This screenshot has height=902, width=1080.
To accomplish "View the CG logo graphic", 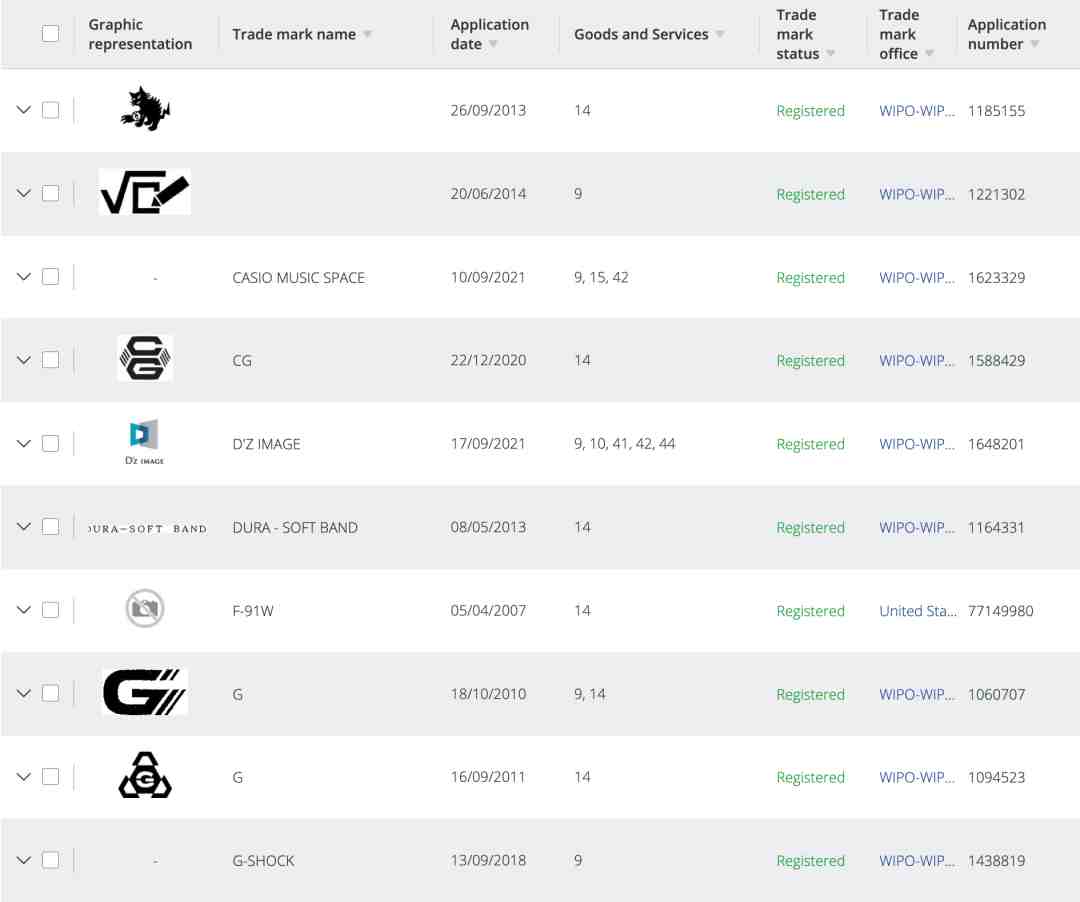I will pos(145,358).
